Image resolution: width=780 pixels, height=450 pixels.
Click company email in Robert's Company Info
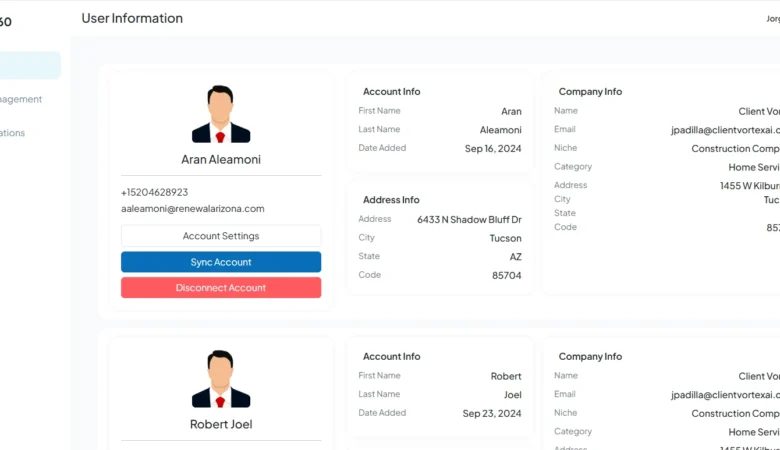(725, 395)
